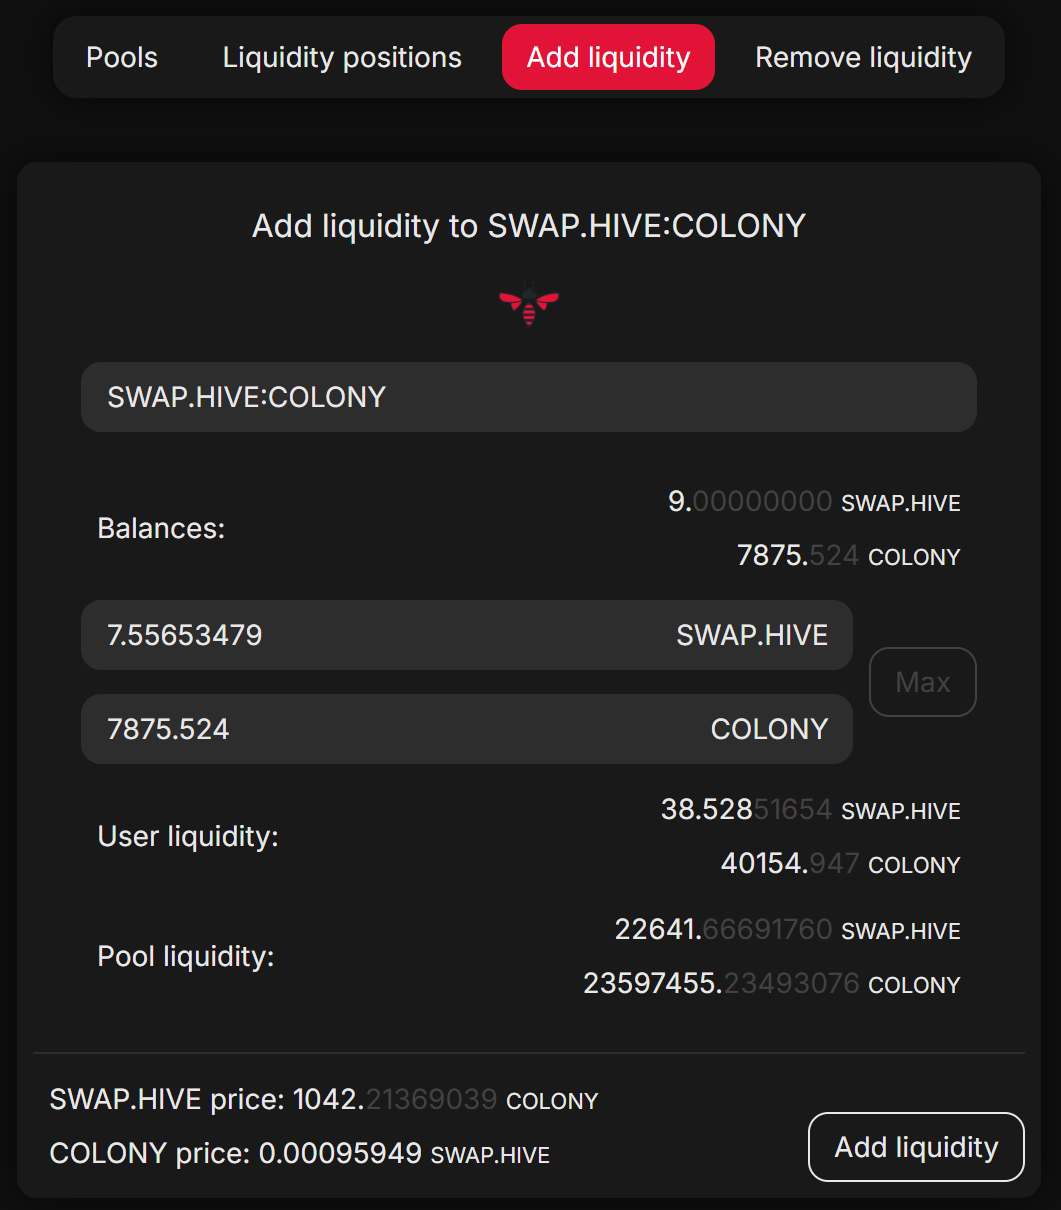Viewport: 1061px width, 1210px height.
Task: Click the "Add liquidity to SWAP.HIVE:COLONY" heading
Action: [x=528, y=226]
